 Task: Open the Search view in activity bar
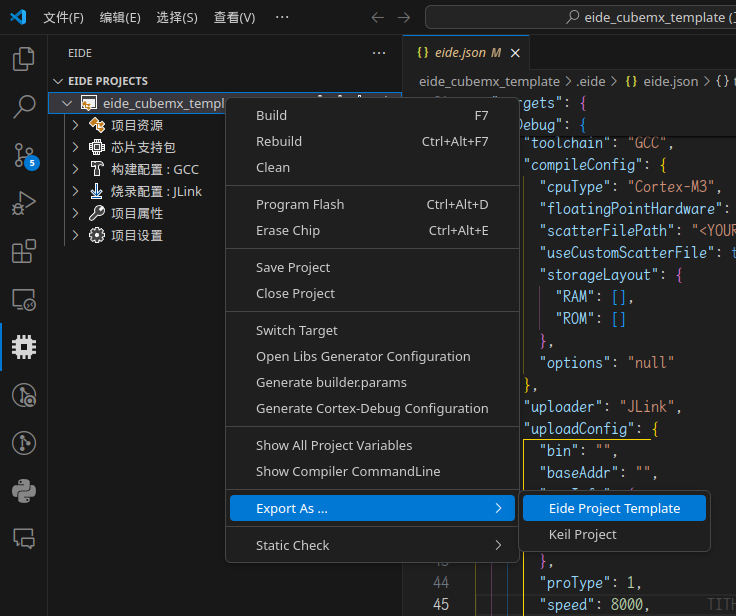point(23,107)
